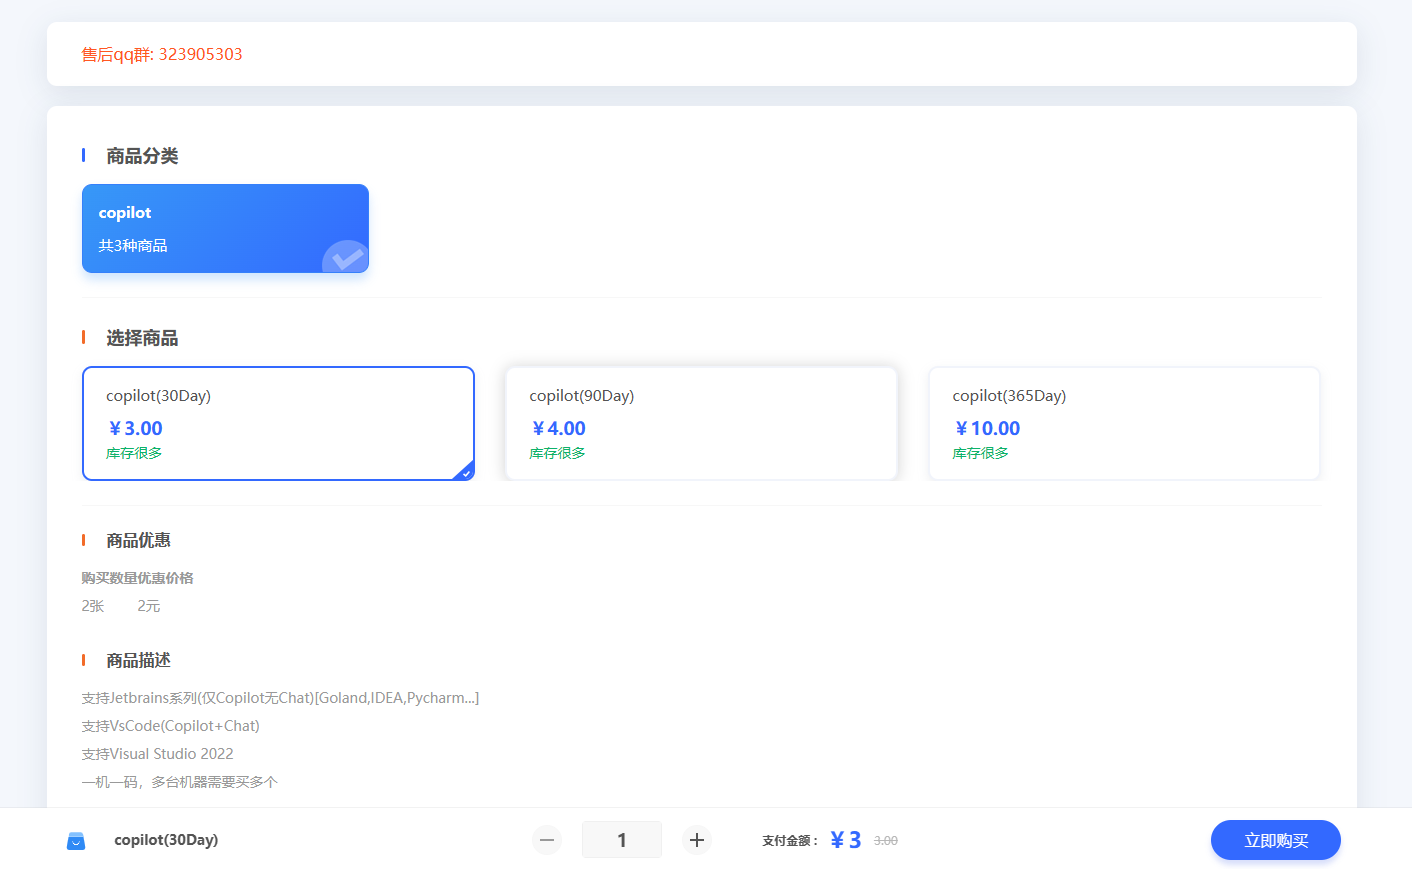Click the 支持VsCode(Copilot+Chat) description line

click(x=170, y=726)
